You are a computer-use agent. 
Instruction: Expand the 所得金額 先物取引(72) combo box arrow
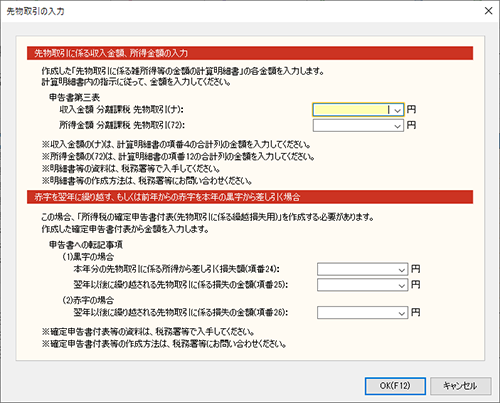click(x=397, y=126)
